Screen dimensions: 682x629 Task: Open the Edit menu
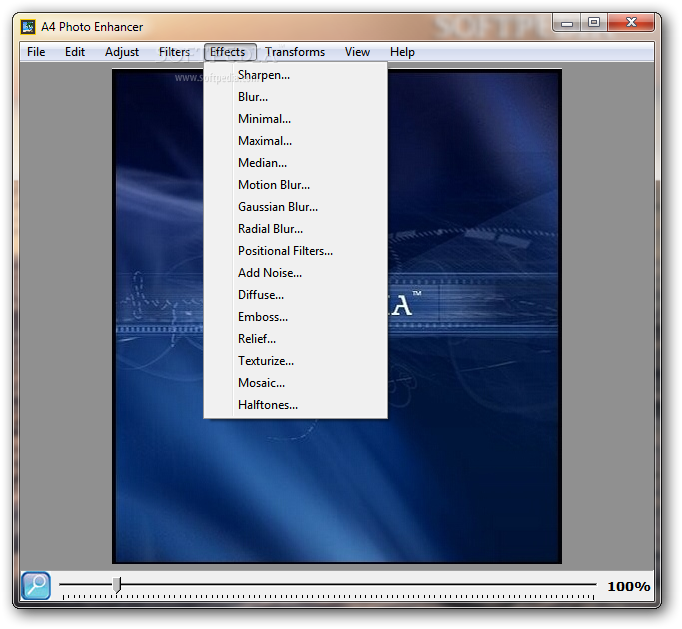pyautogui.click(x=75, y=52)
